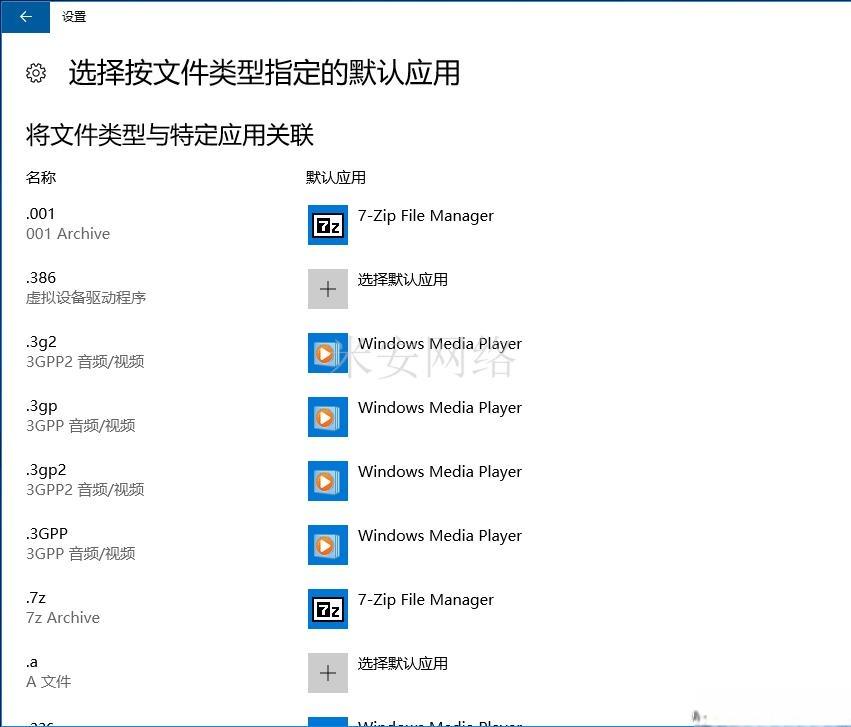The image size is (851, 727).
Task: Click the '名称' column header
Action: (41, 177)
